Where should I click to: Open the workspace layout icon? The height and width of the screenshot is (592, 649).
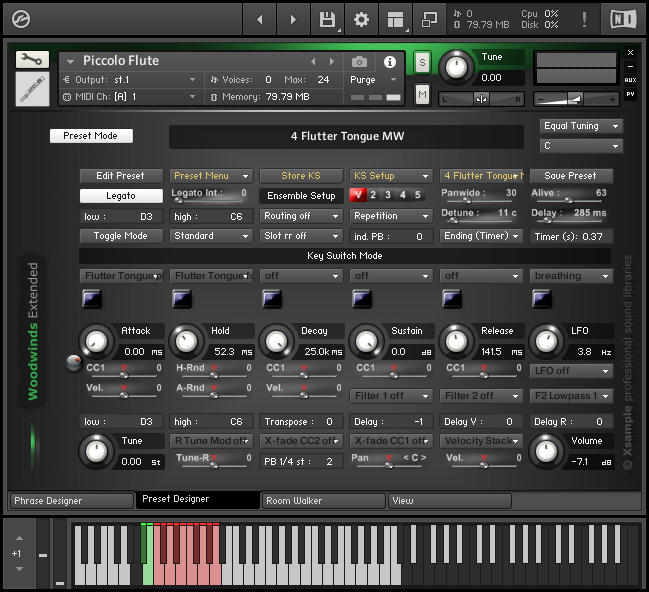395,19
